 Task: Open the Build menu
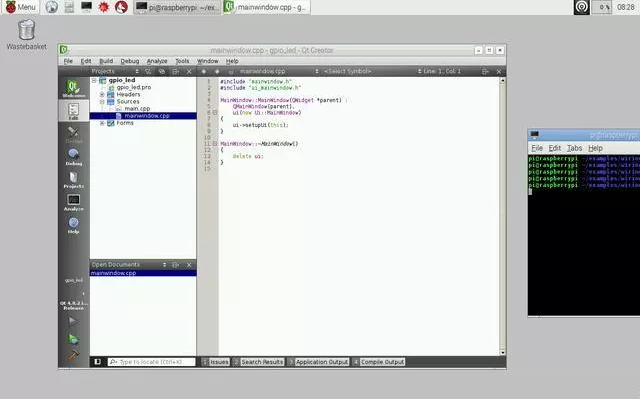pos(105,61)
